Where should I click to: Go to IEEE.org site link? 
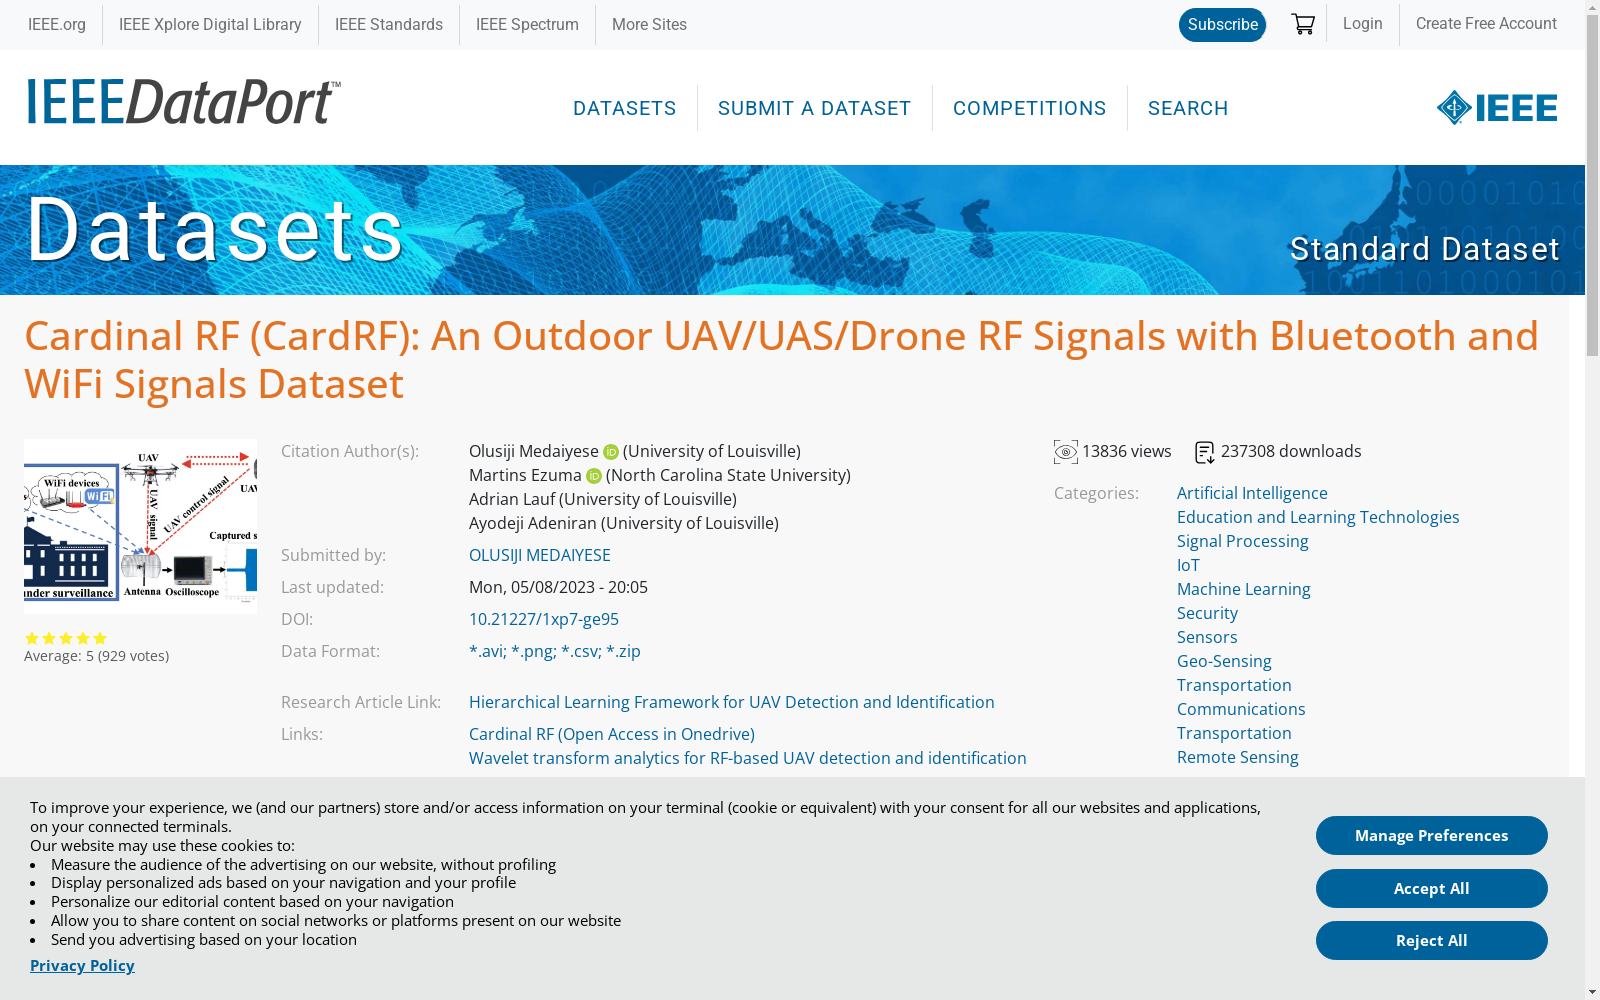point(57,24)
